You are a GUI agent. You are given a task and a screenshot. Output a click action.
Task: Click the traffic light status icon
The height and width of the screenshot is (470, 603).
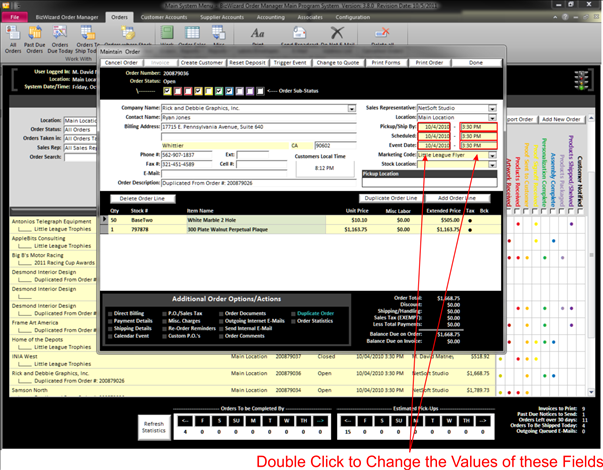click(581, 80)
